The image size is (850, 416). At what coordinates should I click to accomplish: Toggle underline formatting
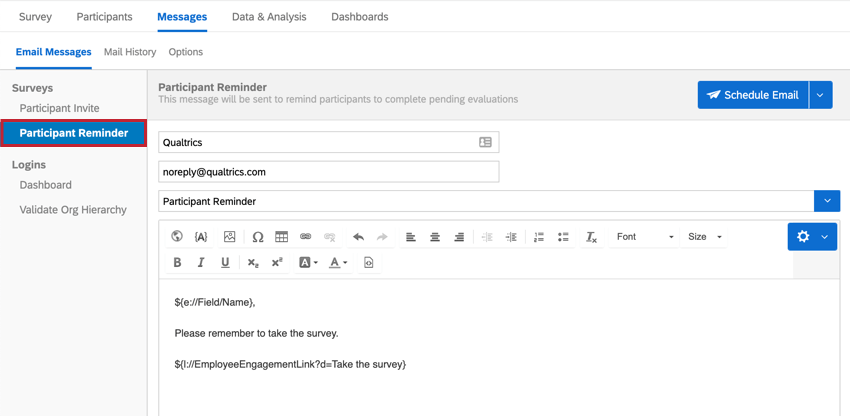[226, 263]
